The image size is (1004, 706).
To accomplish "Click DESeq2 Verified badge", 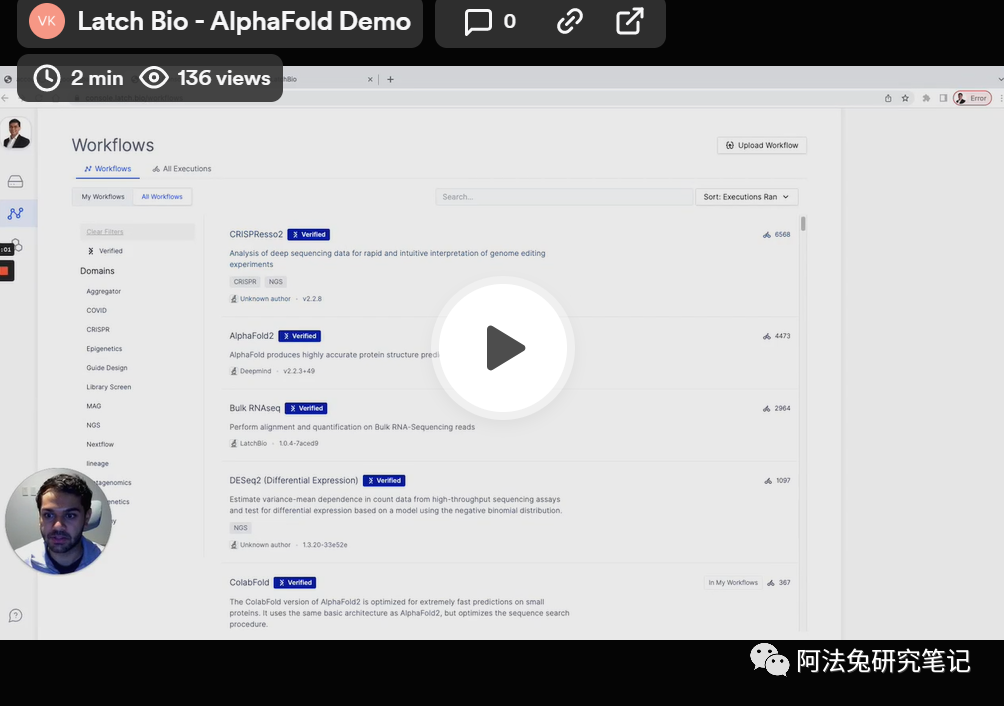I will [x=384, y=480].
